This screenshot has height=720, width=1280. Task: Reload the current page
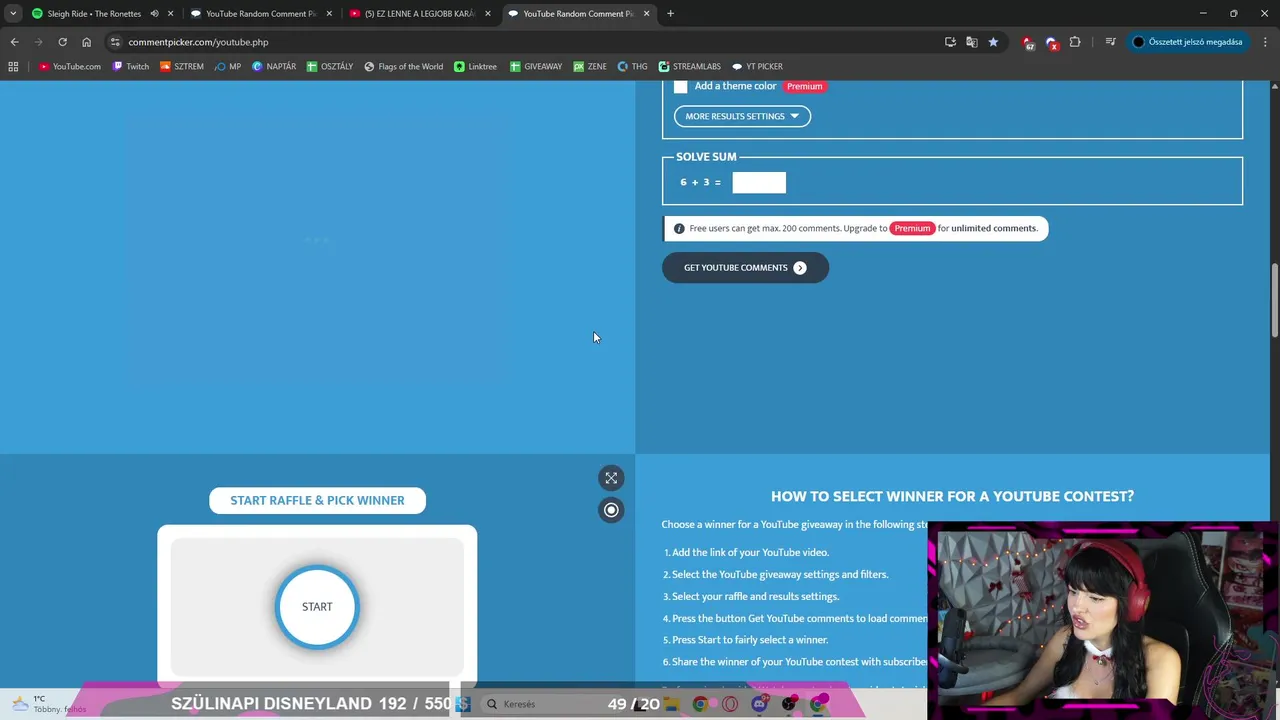coord(62,42)
